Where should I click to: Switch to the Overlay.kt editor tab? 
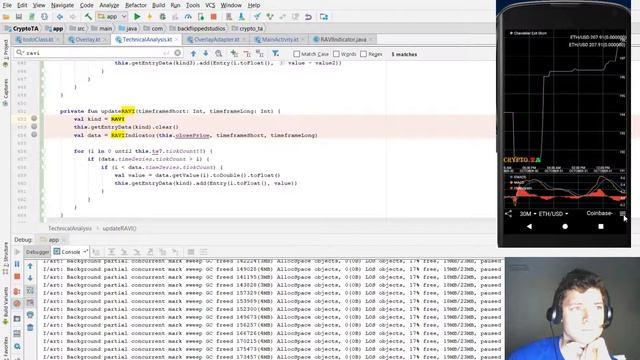87,40
